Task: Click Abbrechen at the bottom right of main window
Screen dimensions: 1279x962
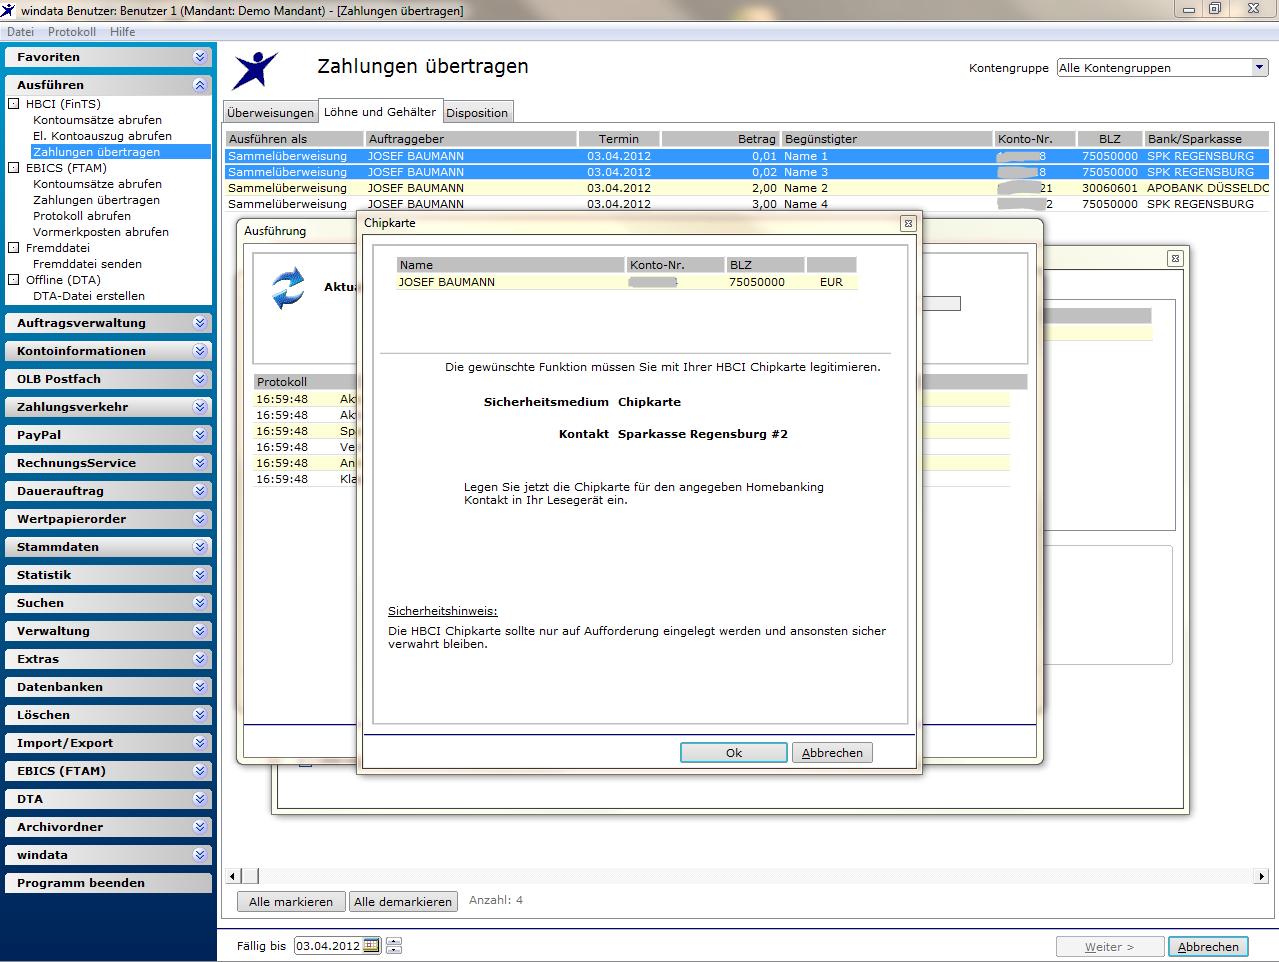Action: (x=1208, y=947)
